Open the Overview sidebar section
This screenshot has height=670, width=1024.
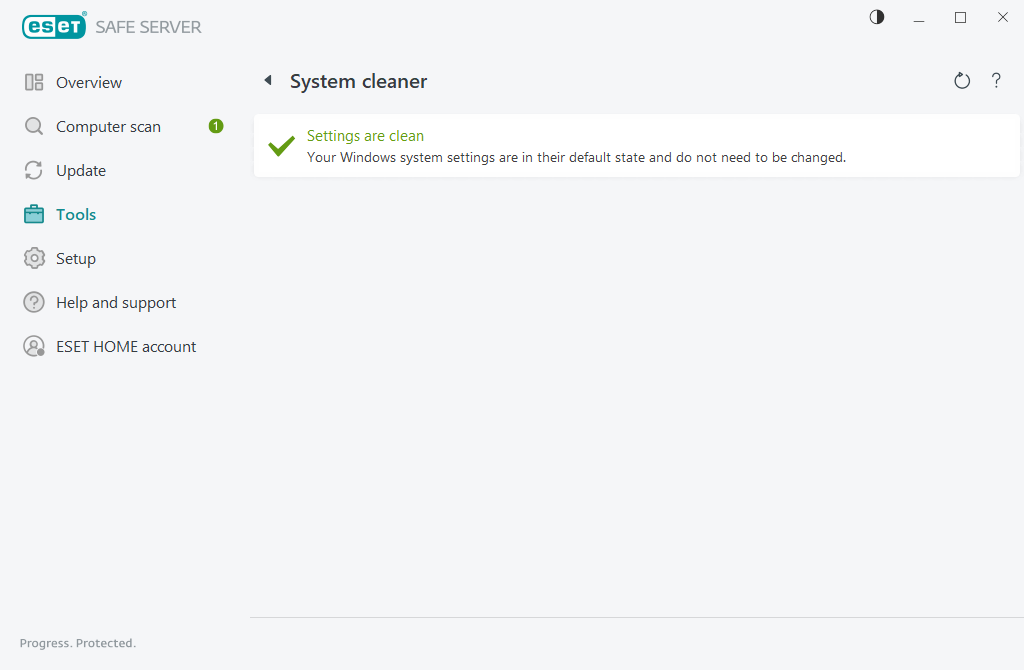point(89,82)
